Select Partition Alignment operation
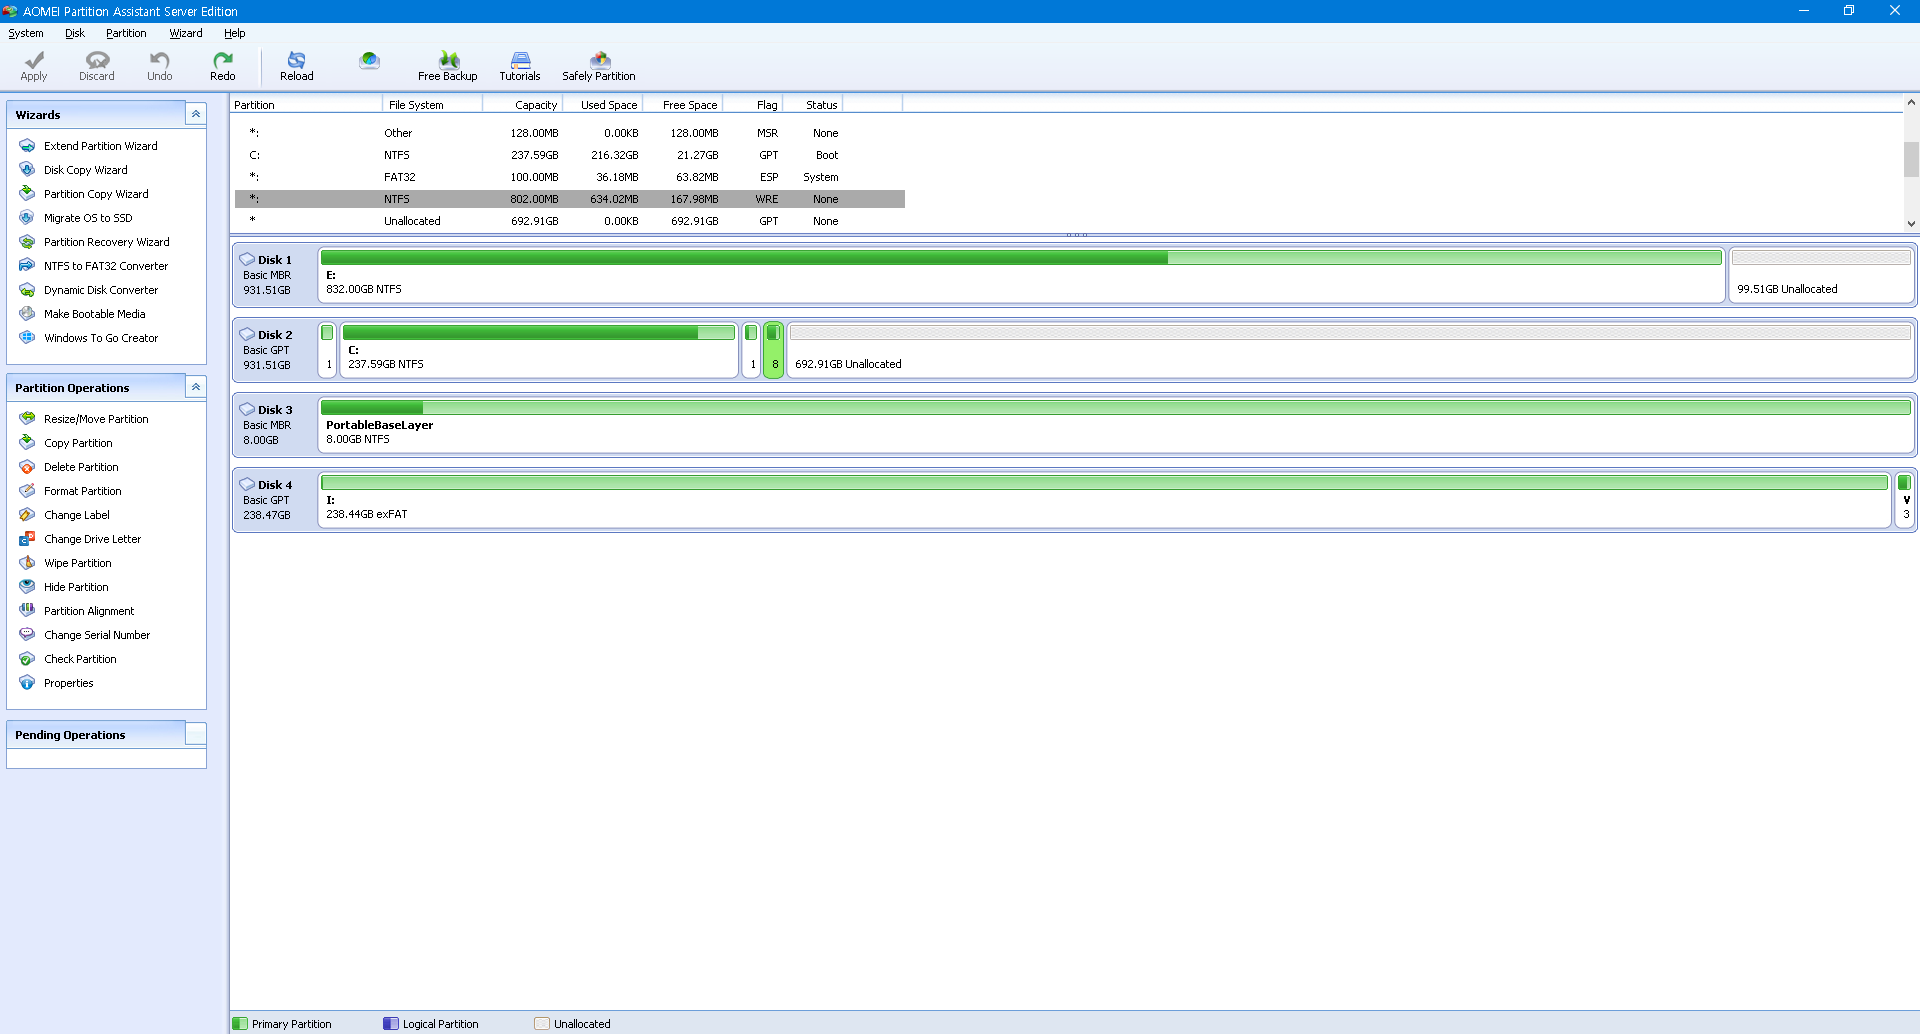The image size is (1920, 1034). tap(89, 611)
